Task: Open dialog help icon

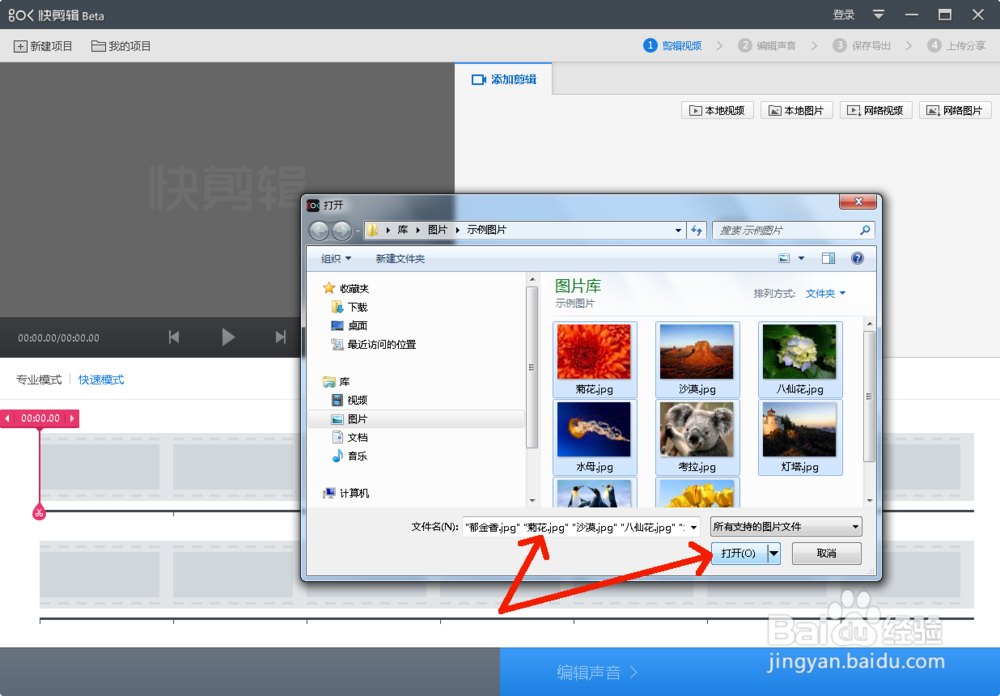Action: coord(857,258)
